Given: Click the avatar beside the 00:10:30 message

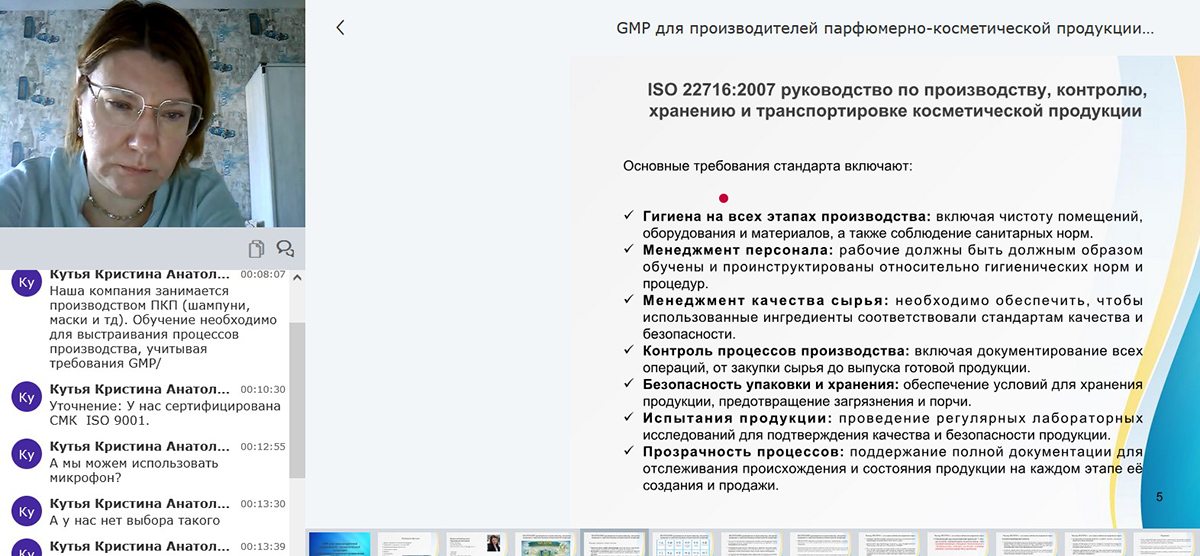Looking at the screenshot, I should point(25,397).
